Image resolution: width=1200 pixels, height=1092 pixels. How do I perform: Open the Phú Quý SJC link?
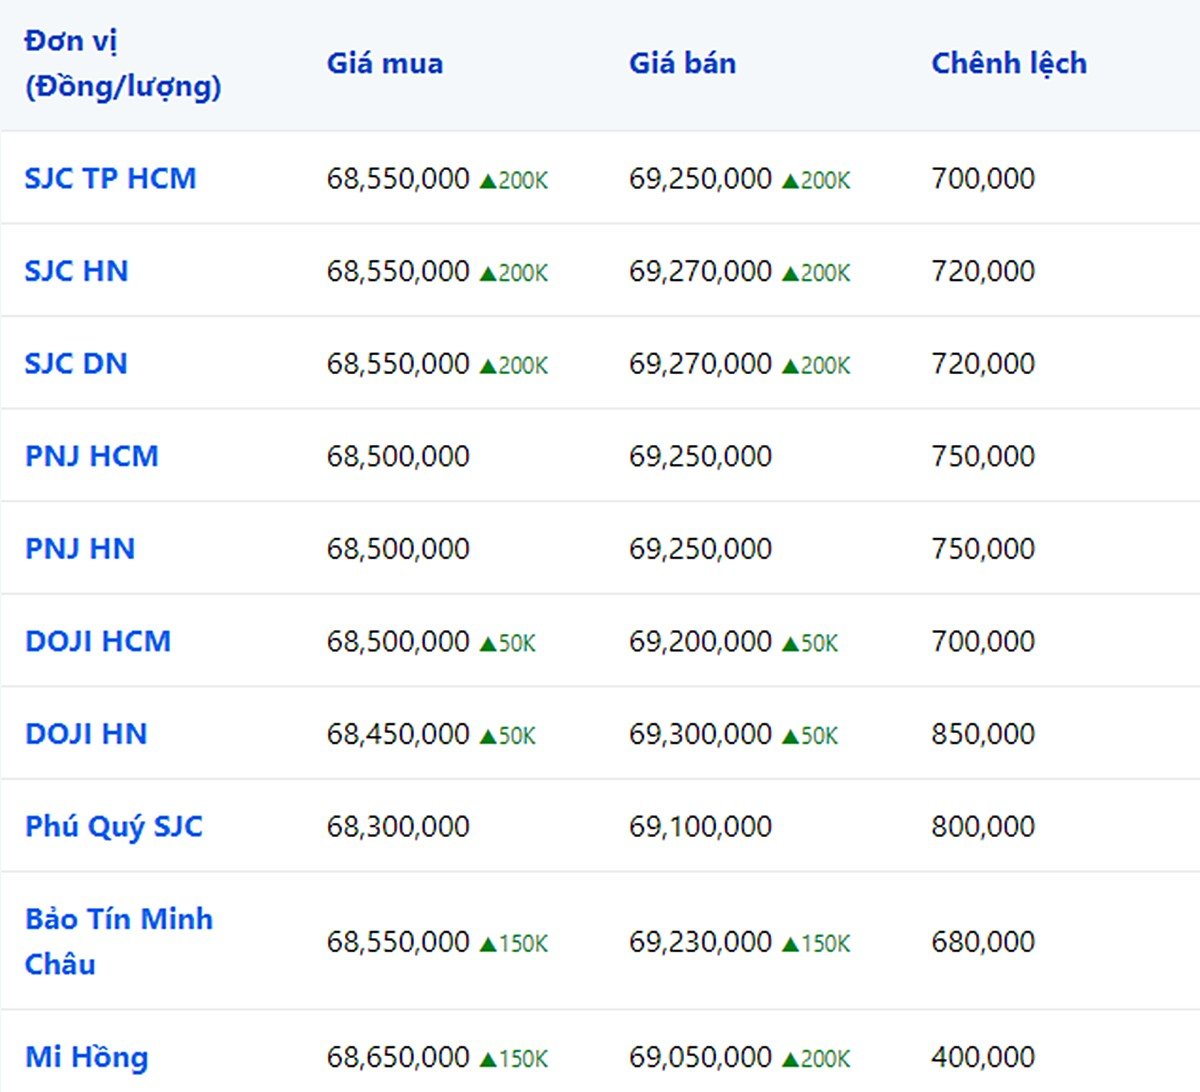114,827
